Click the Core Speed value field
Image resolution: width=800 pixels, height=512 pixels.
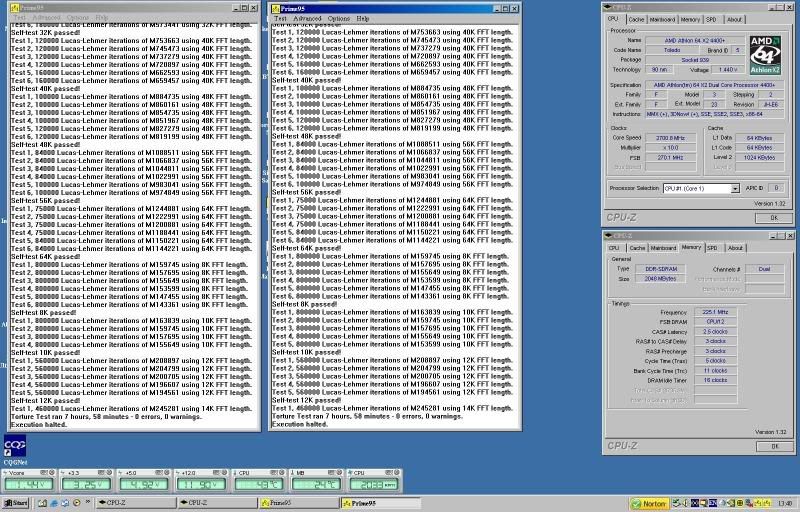click(x=670, y=138)
